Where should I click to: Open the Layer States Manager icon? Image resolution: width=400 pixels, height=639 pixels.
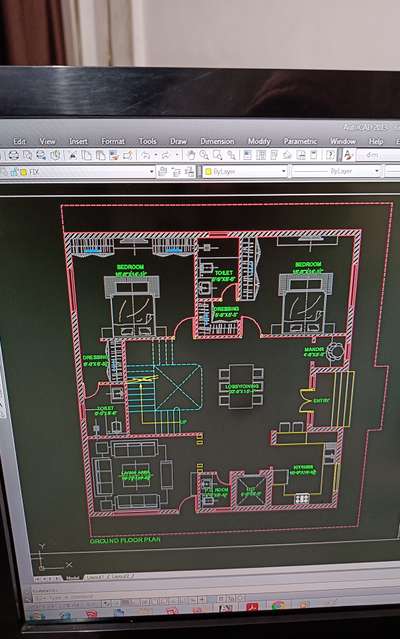(x=189, y=172)
